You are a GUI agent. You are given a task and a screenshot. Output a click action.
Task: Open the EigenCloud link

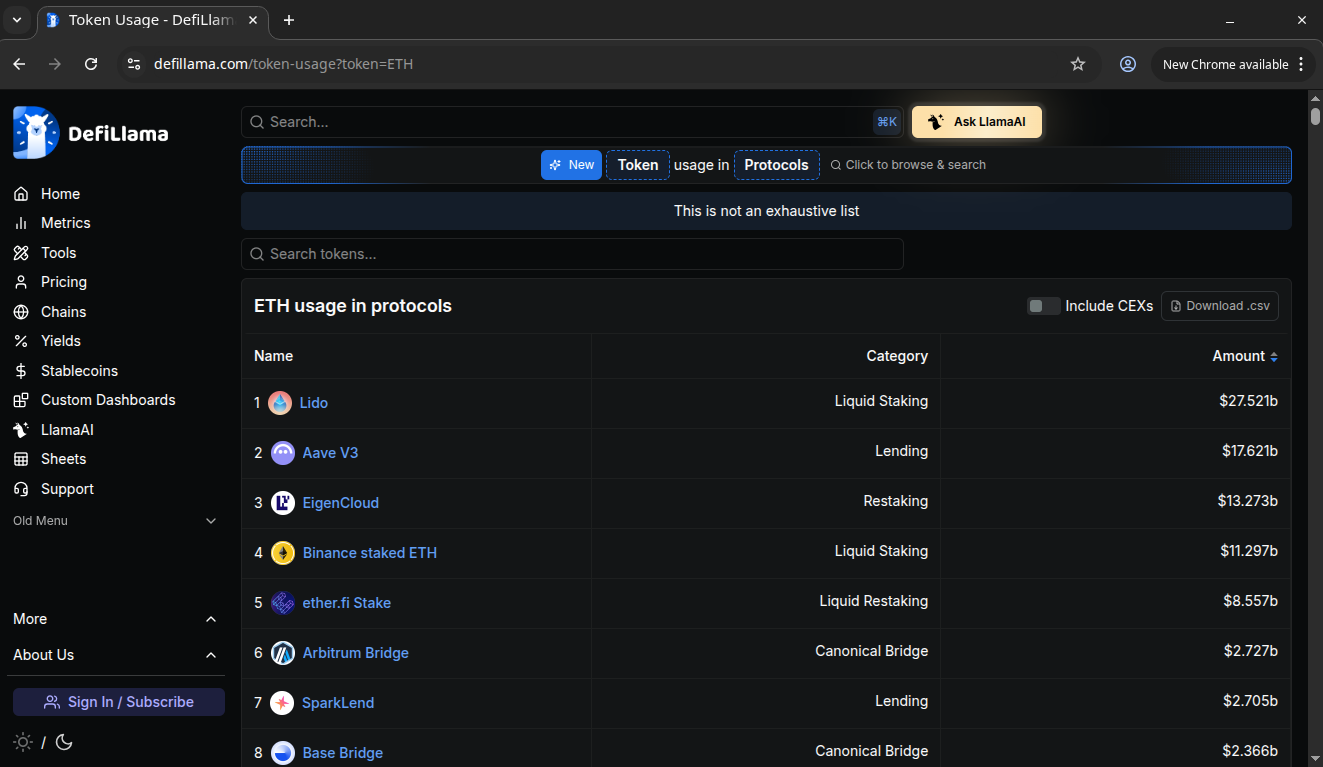point(341,503)
